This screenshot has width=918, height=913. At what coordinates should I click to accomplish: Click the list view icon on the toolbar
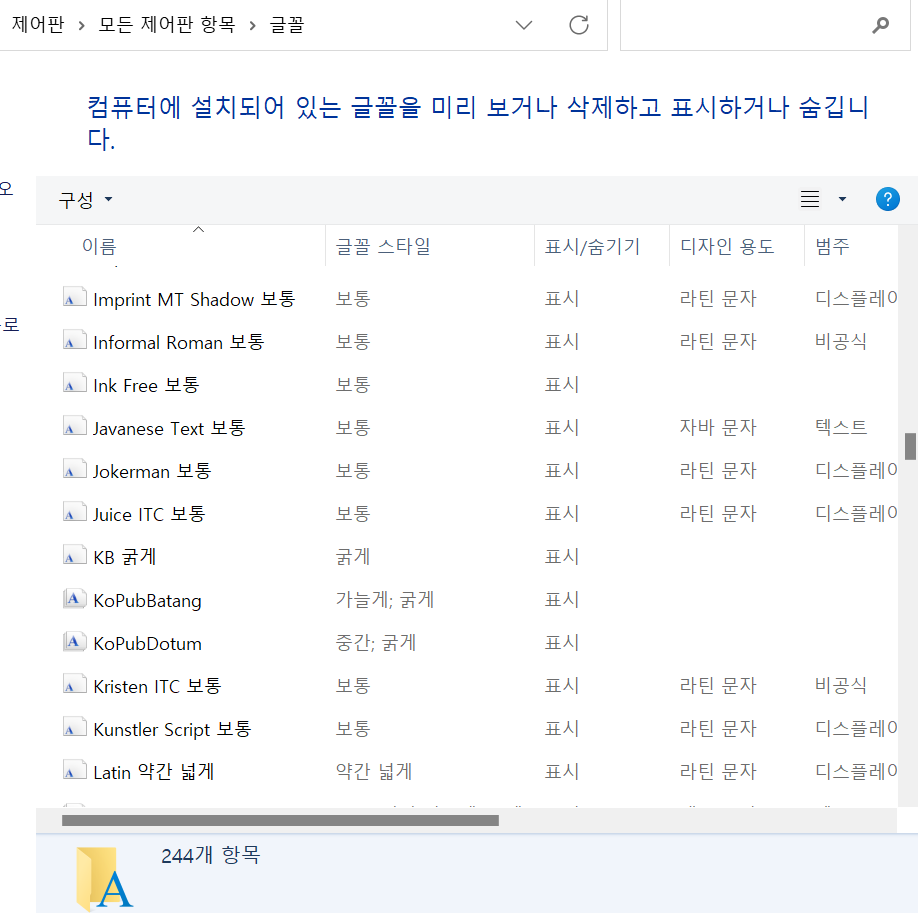tap(808, 198)
